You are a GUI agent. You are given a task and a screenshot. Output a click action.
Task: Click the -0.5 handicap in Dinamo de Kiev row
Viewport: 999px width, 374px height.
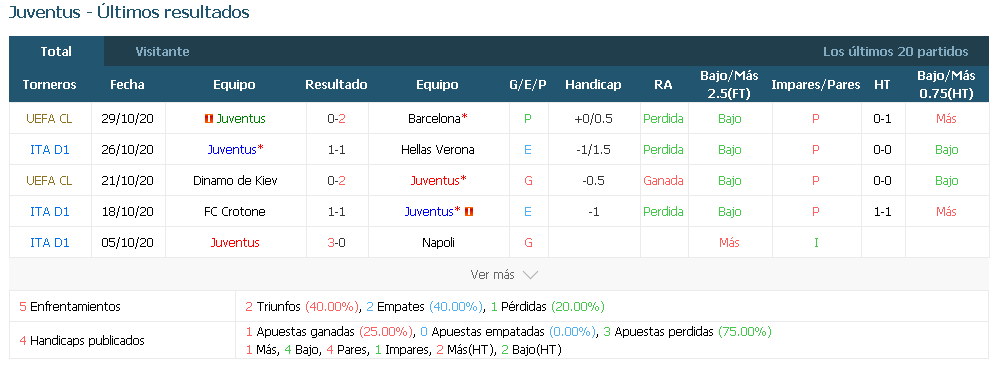click(x=593, y=180)
